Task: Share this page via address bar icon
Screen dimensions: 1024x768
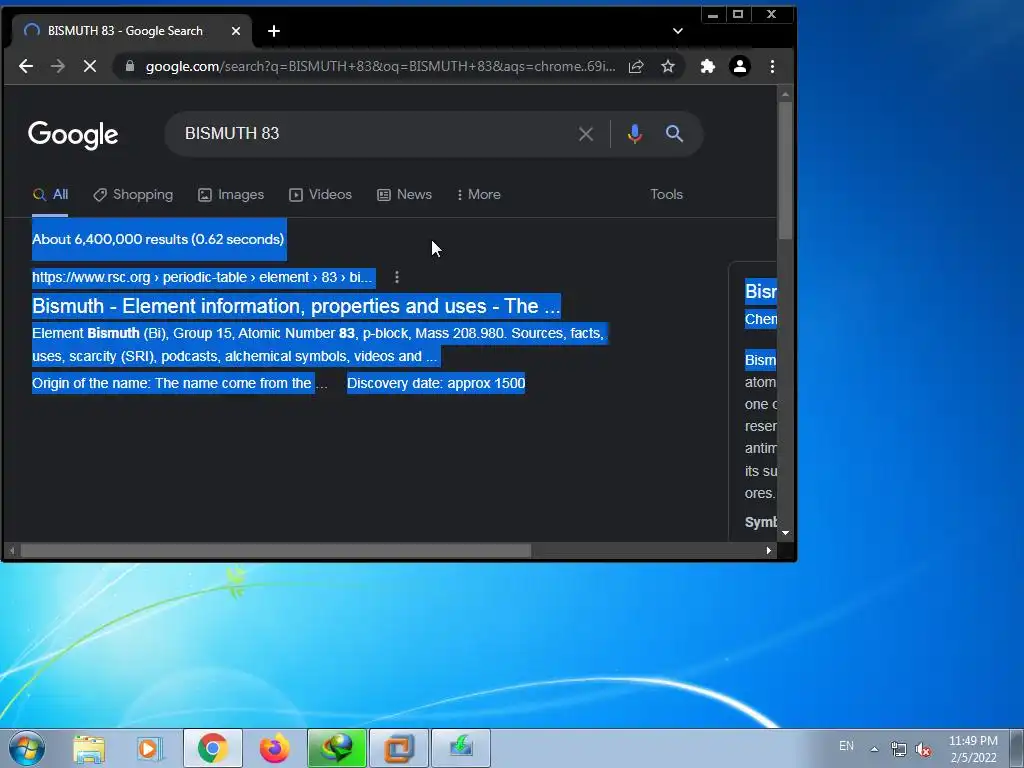Action: tap(636, 66)
